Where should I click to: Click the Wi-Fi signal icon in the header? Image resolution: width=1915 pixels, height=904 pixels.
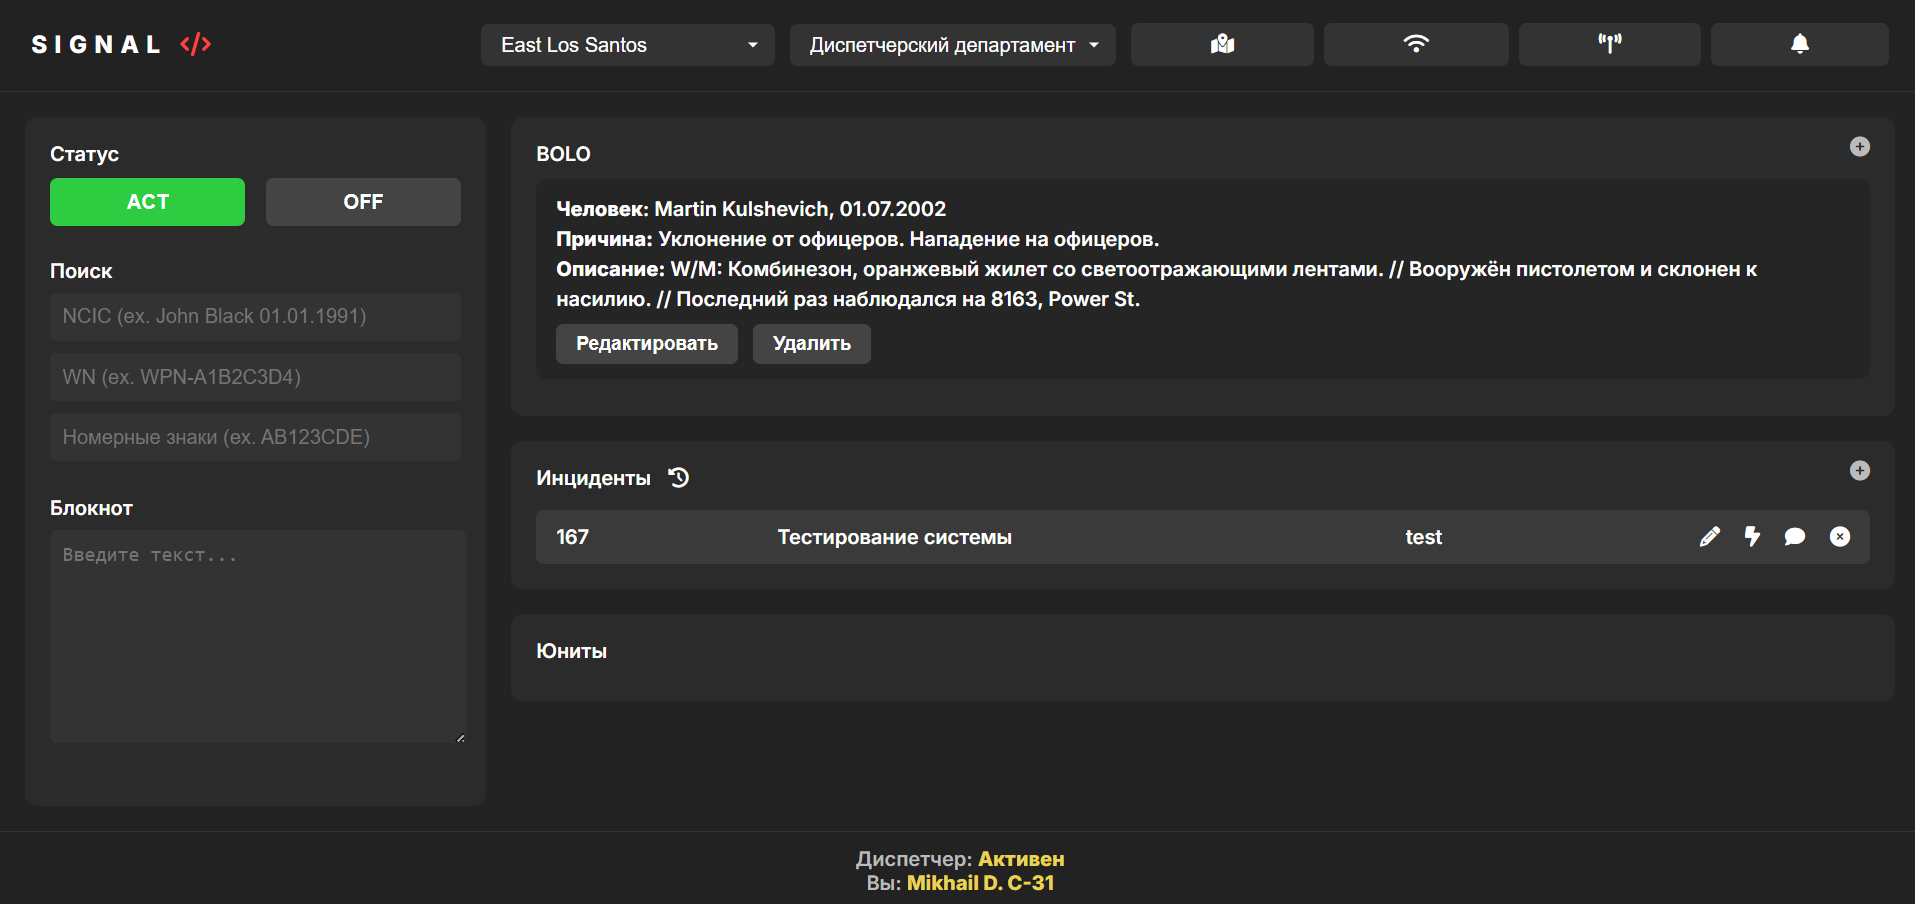[1415, 44]
